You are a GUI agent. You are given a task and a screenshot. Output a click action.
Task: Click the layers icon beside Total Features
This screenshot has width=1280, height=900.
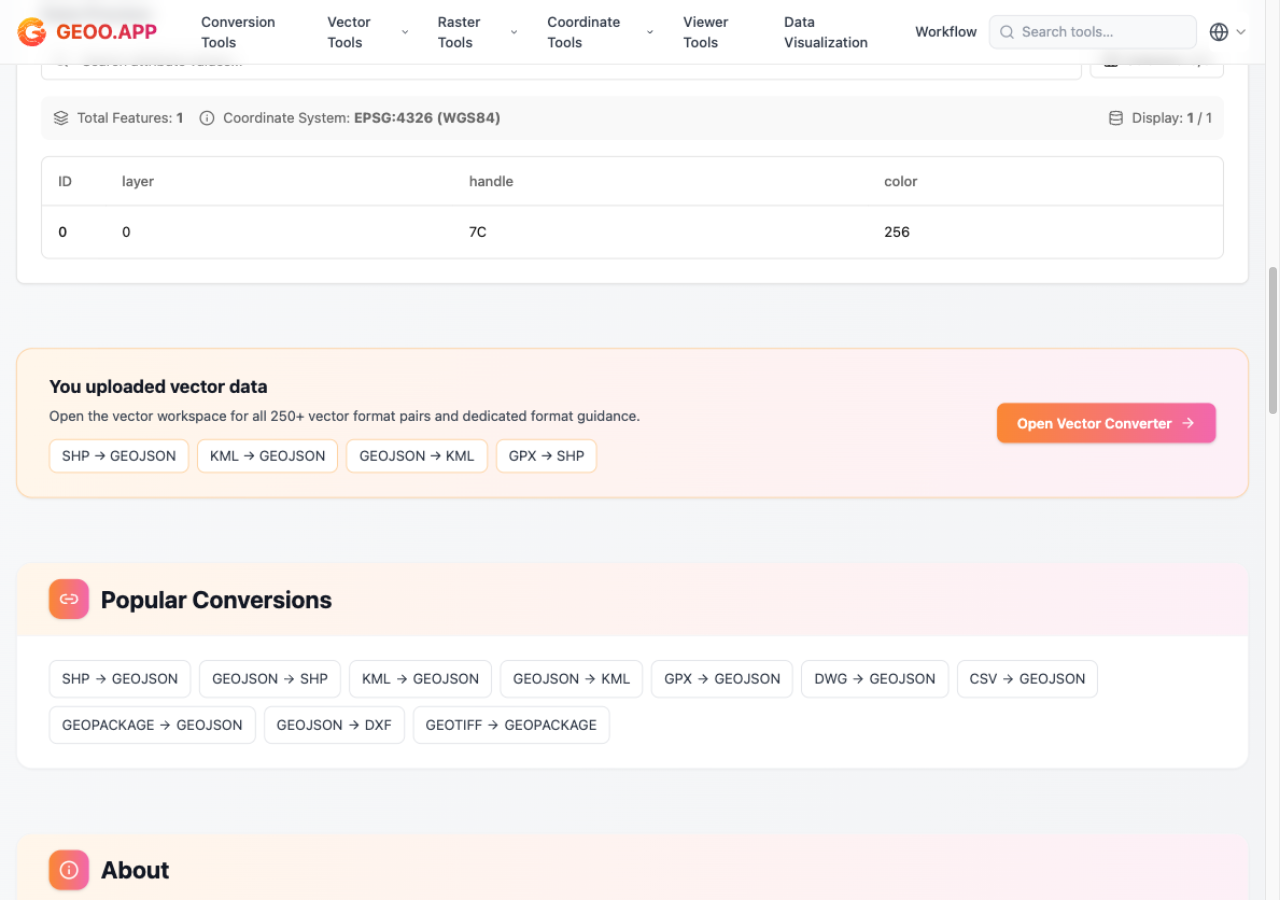[61, 118]
